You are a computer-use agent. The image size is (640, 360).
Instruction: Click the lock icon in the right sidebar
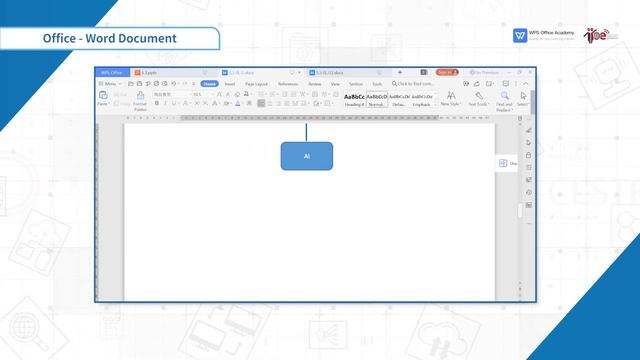[x=529, y=155]
